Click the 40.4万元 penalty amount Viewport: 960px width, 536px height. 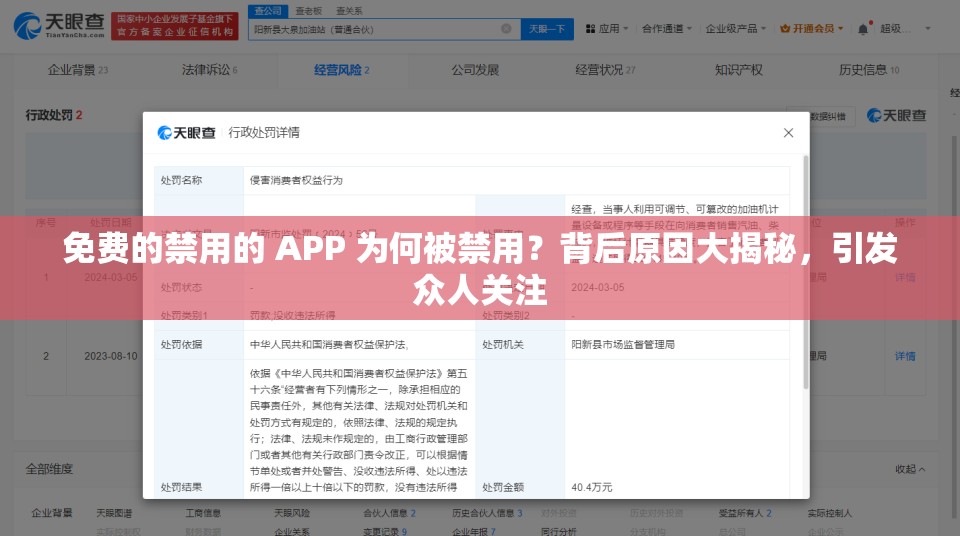click(x=591, y=487)
